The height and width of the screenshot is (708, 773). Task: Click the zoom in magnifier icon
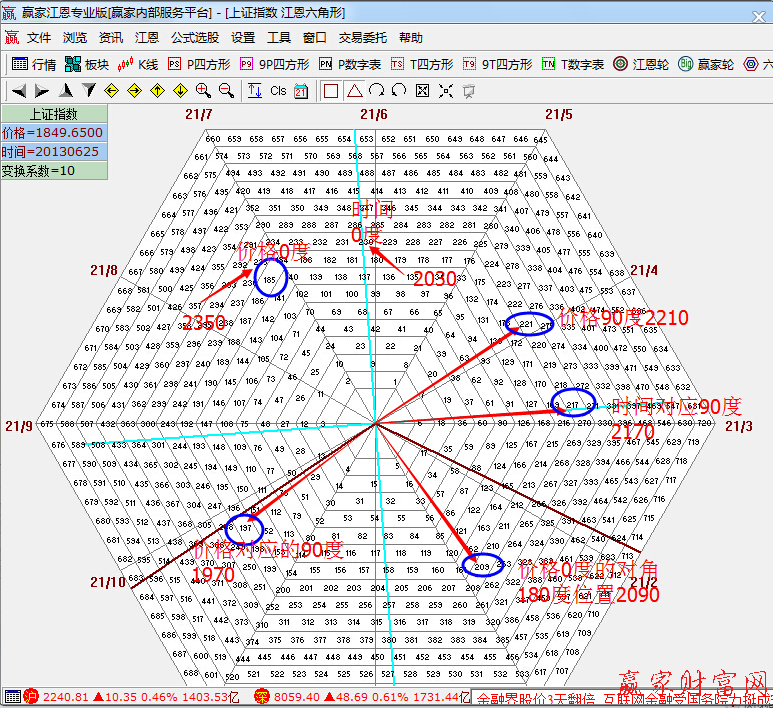pyautogui.click(x=203, y=90)
